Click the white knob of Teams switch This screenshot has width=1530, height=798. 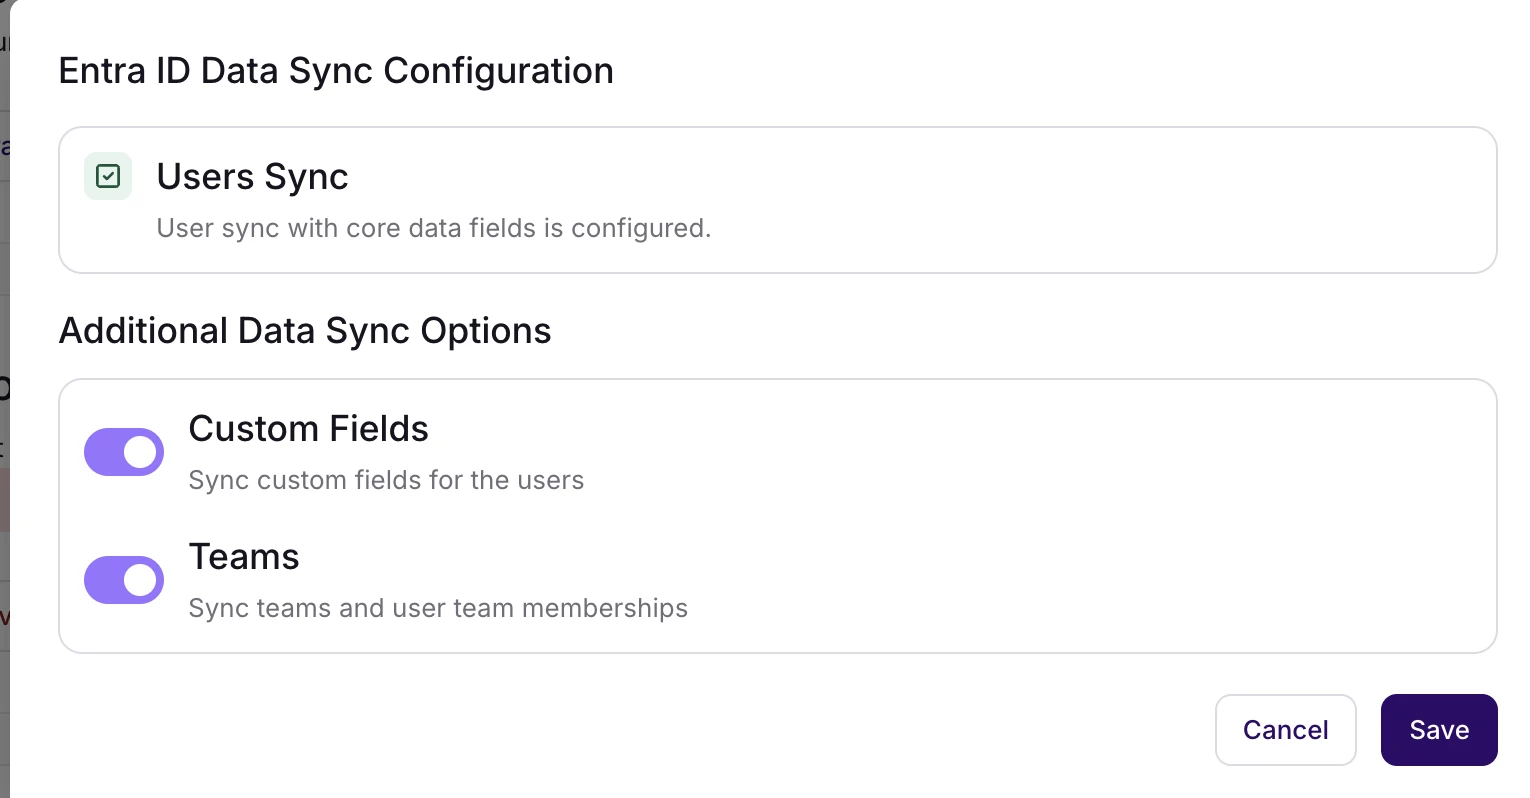pyautogui.click(x=142, y=580)
